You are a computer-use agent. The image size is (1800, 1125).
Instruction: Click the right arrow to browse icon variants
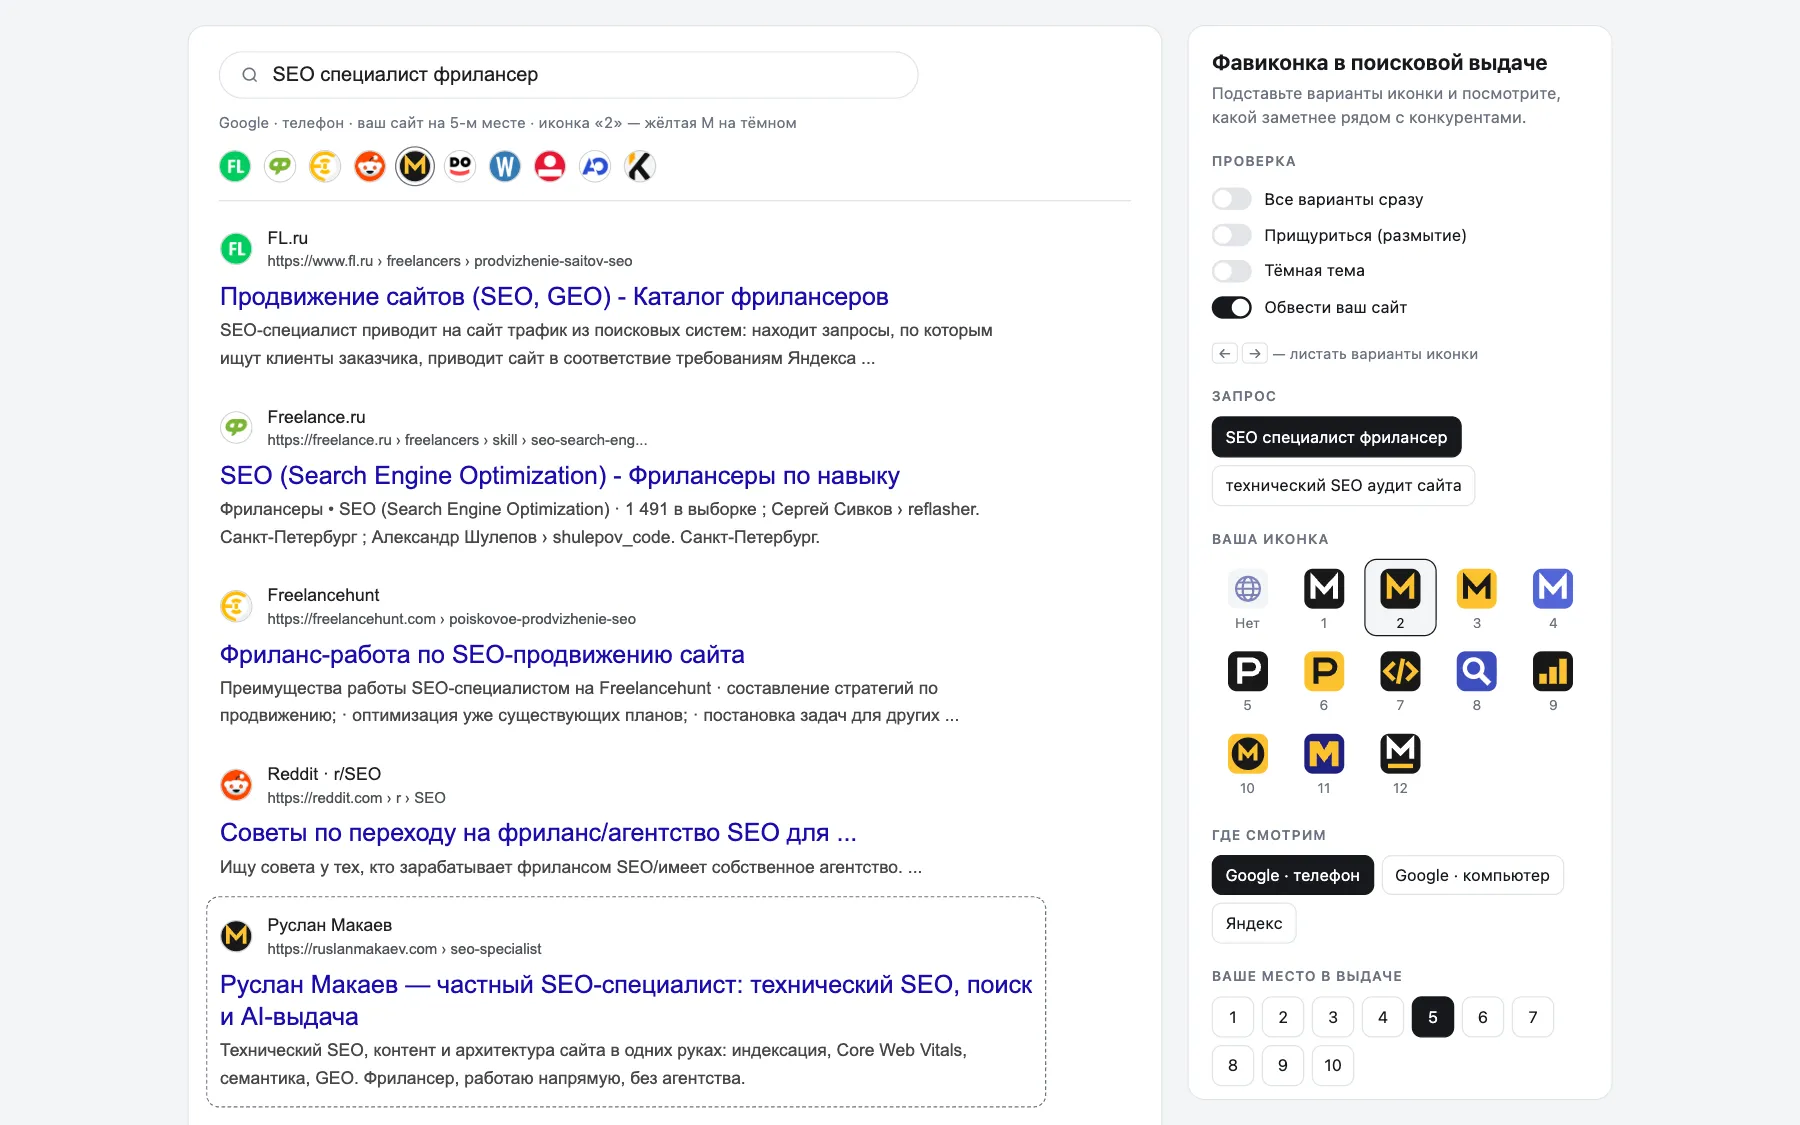click(x=1254, y=353)
